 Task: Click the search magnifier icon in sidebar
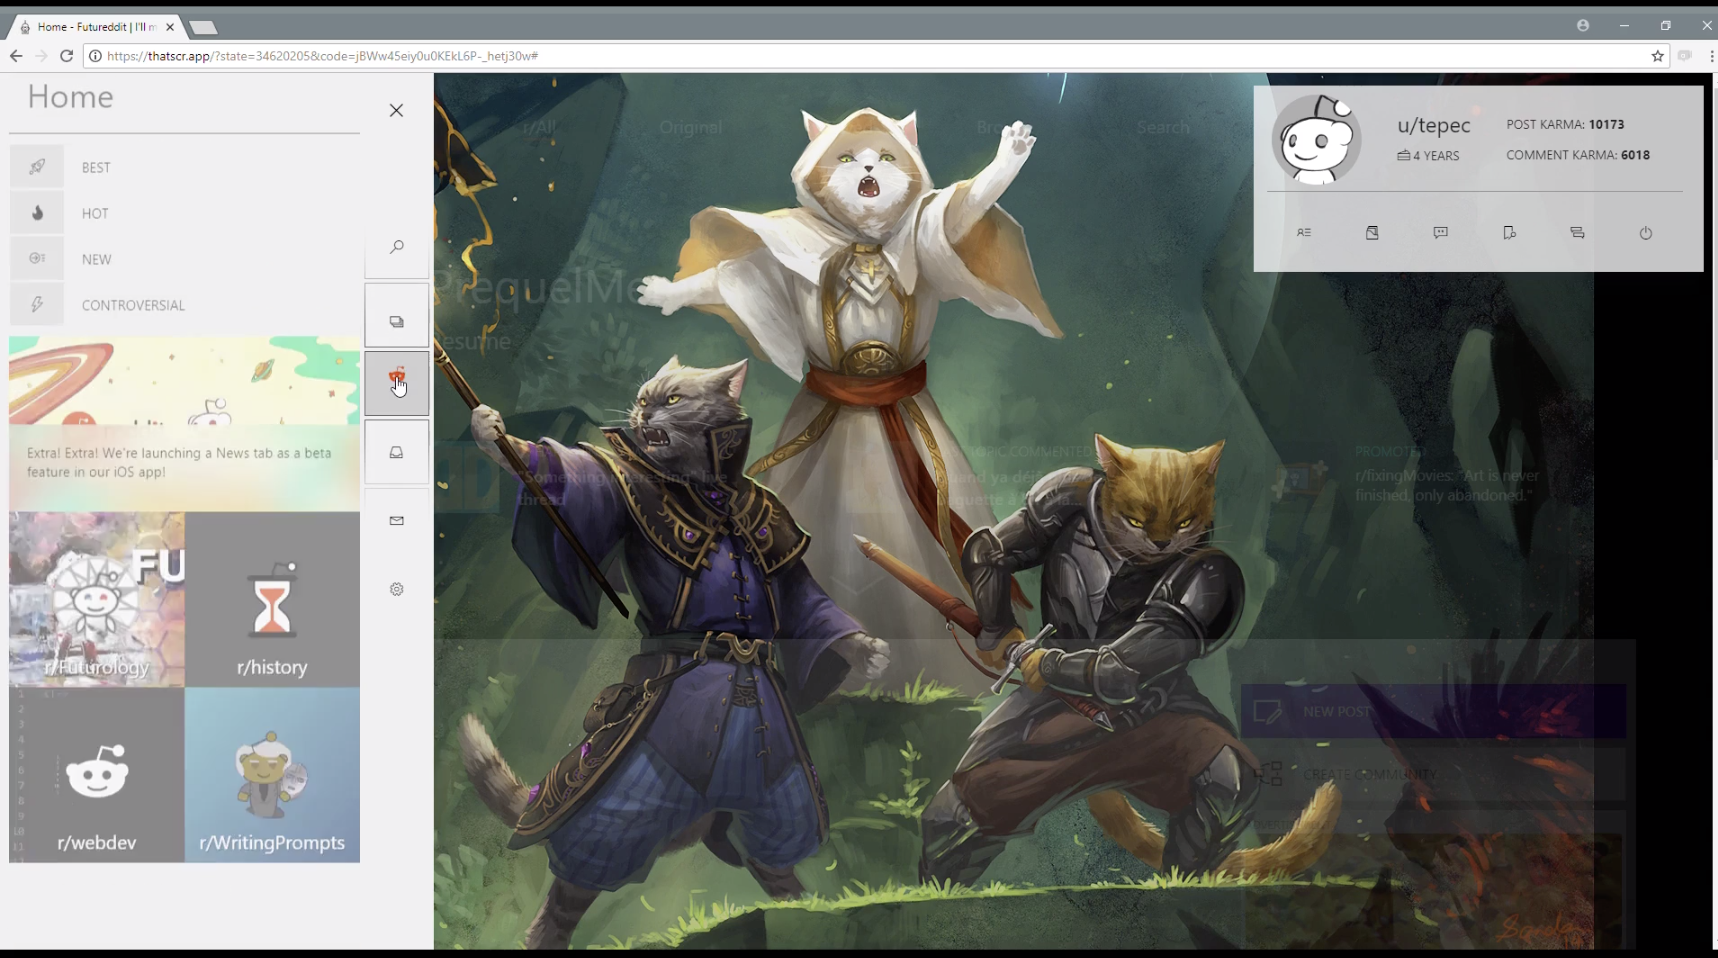pos(397,247)
